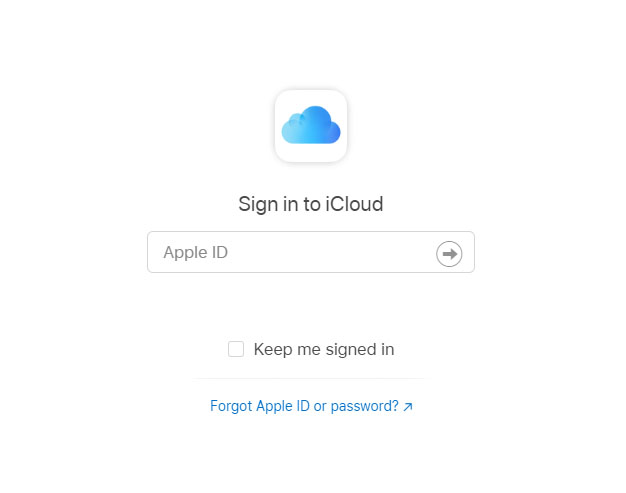
Task: Click the word password in recovery link
Action: pos(365,406)
